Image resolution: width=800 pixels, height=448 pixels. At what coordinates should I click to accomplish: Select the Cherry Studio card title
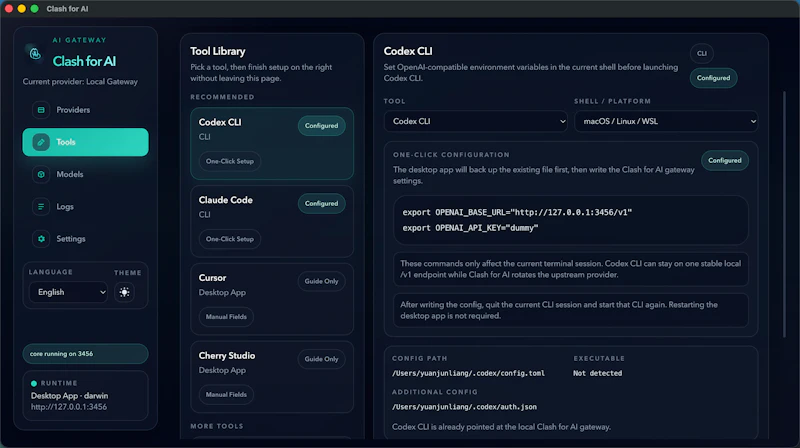coord(227,356)
